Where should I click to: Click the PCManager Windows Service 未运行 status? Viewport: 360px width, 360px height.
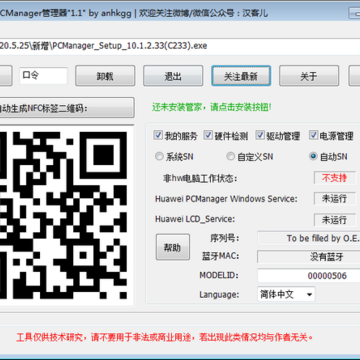click(x=335, y=199)
